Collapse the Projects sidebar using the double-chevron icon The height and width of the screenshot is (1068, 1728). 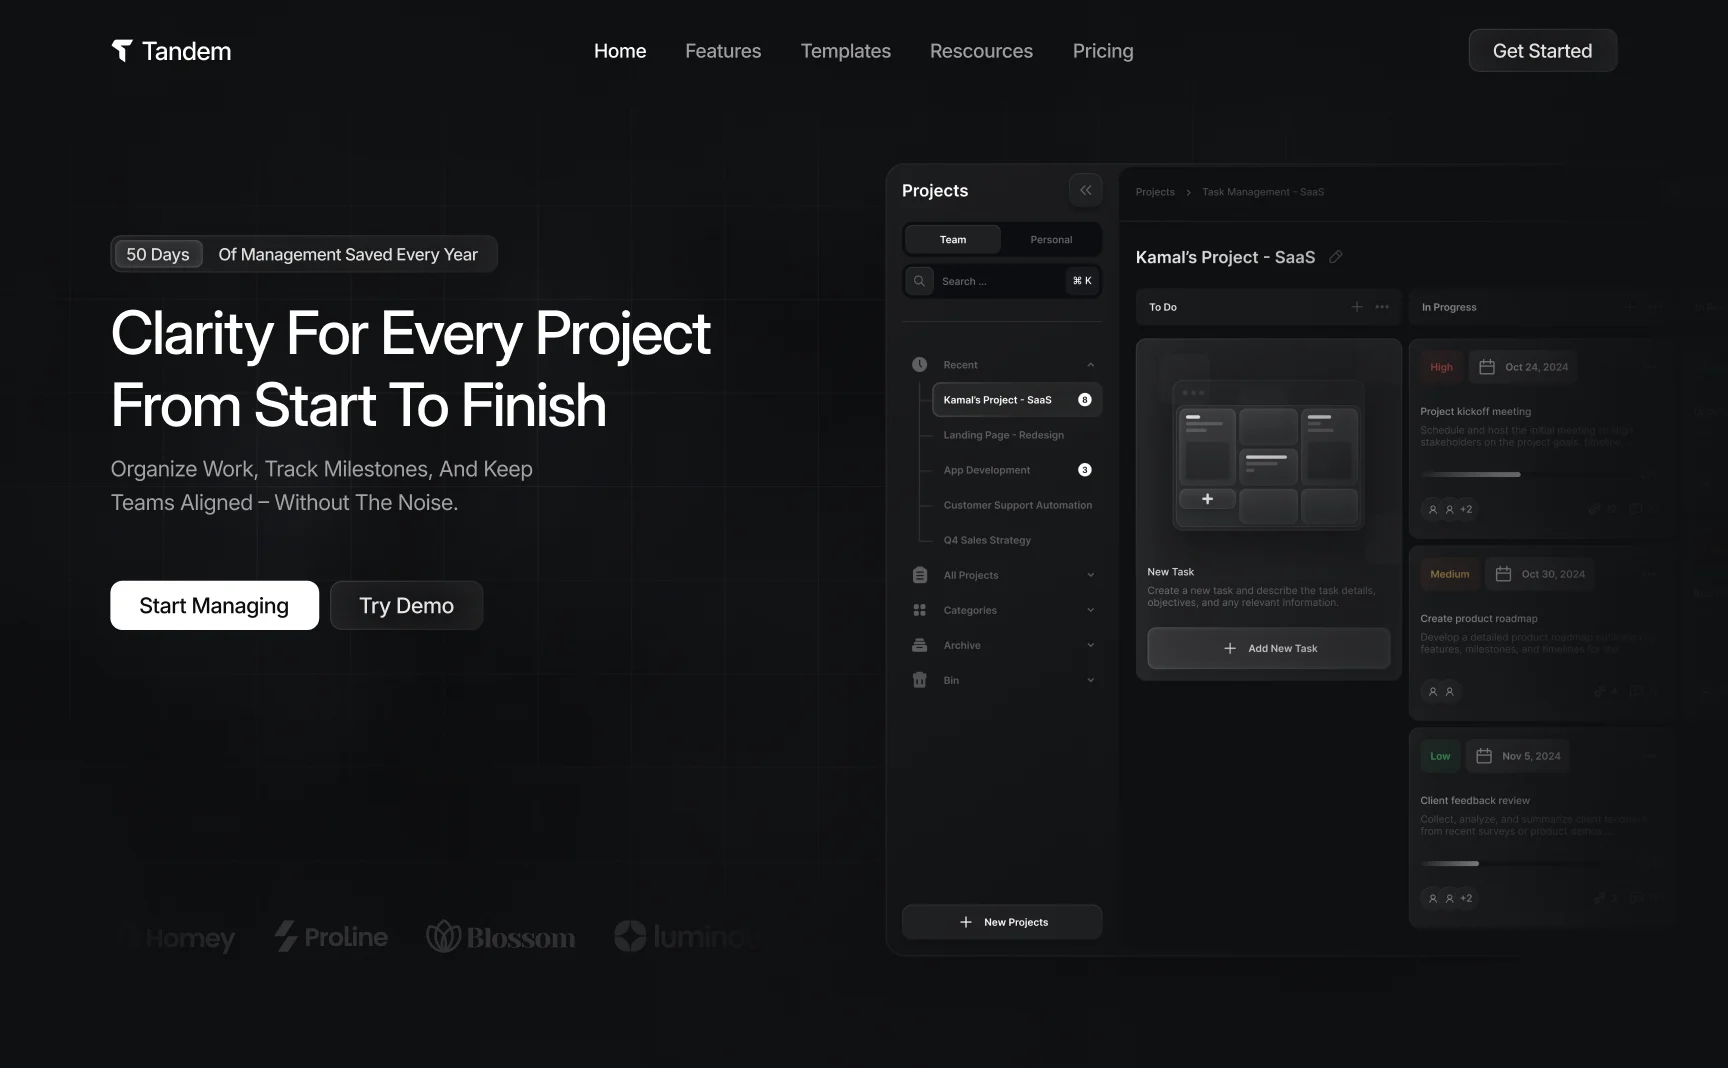point(1085,190)
